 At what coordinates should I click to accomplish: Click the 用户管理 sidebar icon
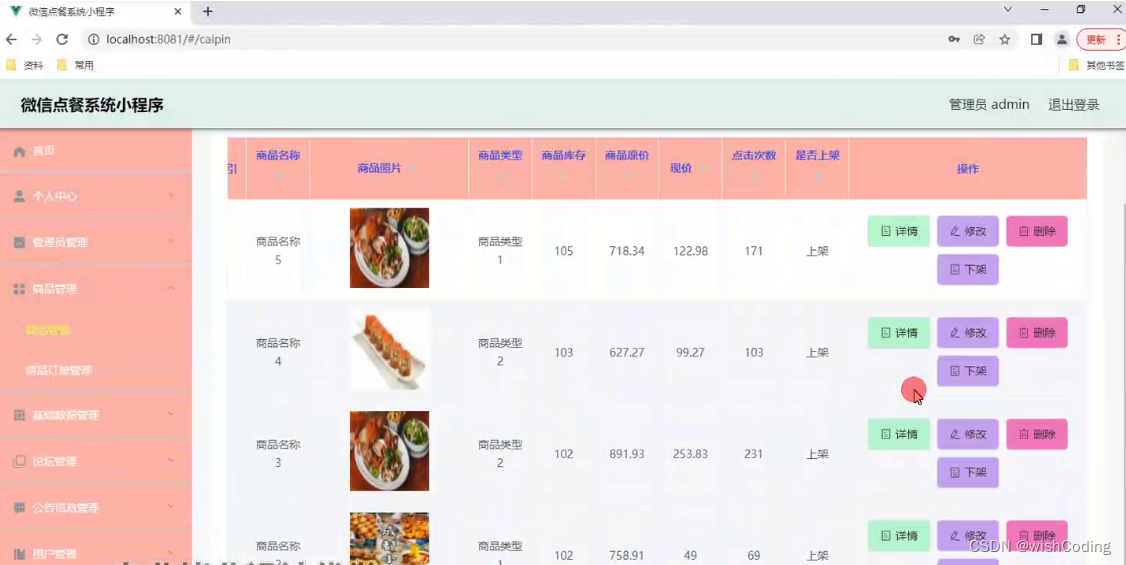tap(19, 554)
